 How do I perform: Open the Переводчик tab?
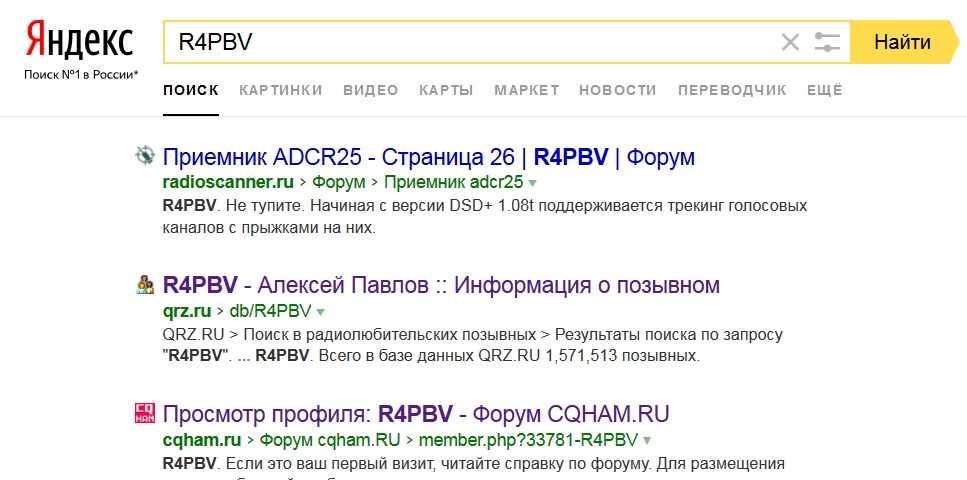(732, 90)
